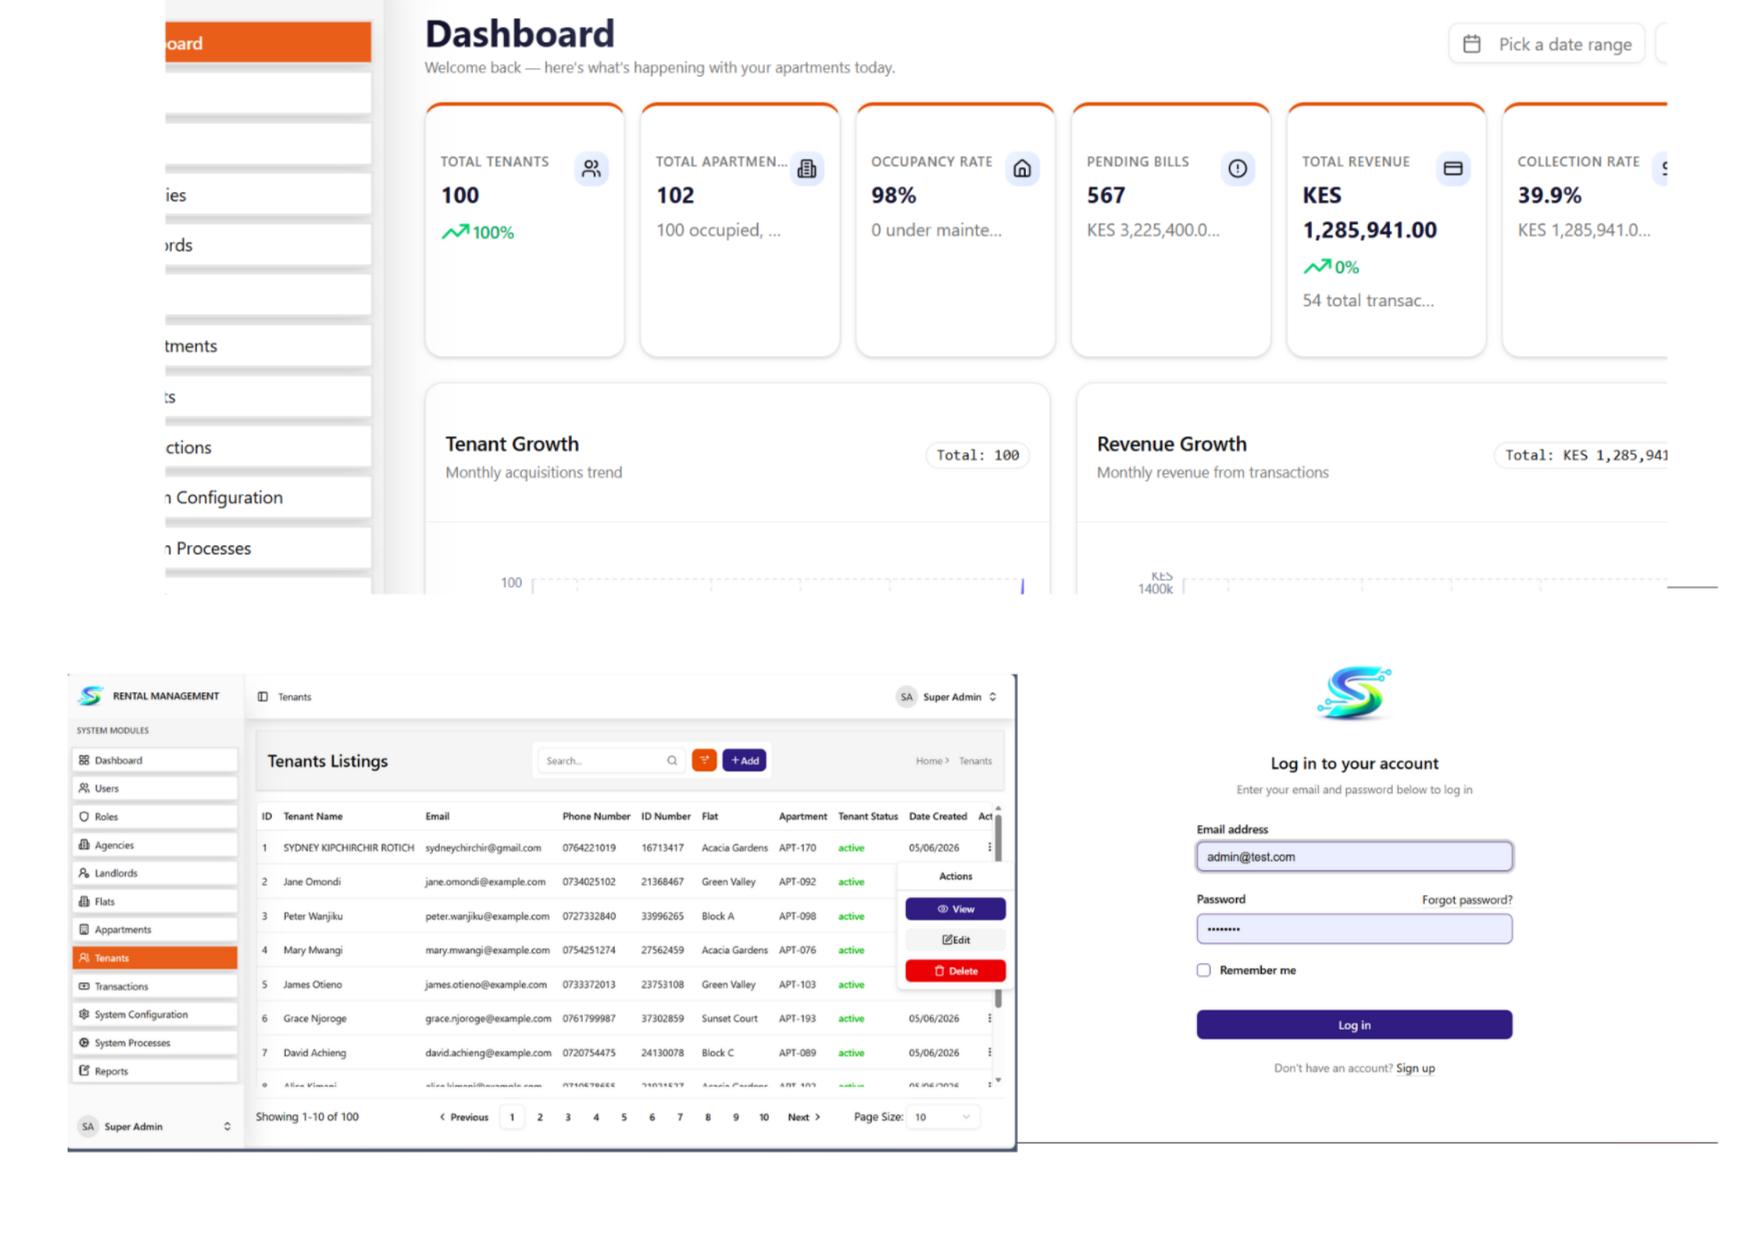Viewport: 1748px width, 1240px height.
Task: Open System Configuration in the sidebar
Action: pyautogui.click(x=155, y=1014)
